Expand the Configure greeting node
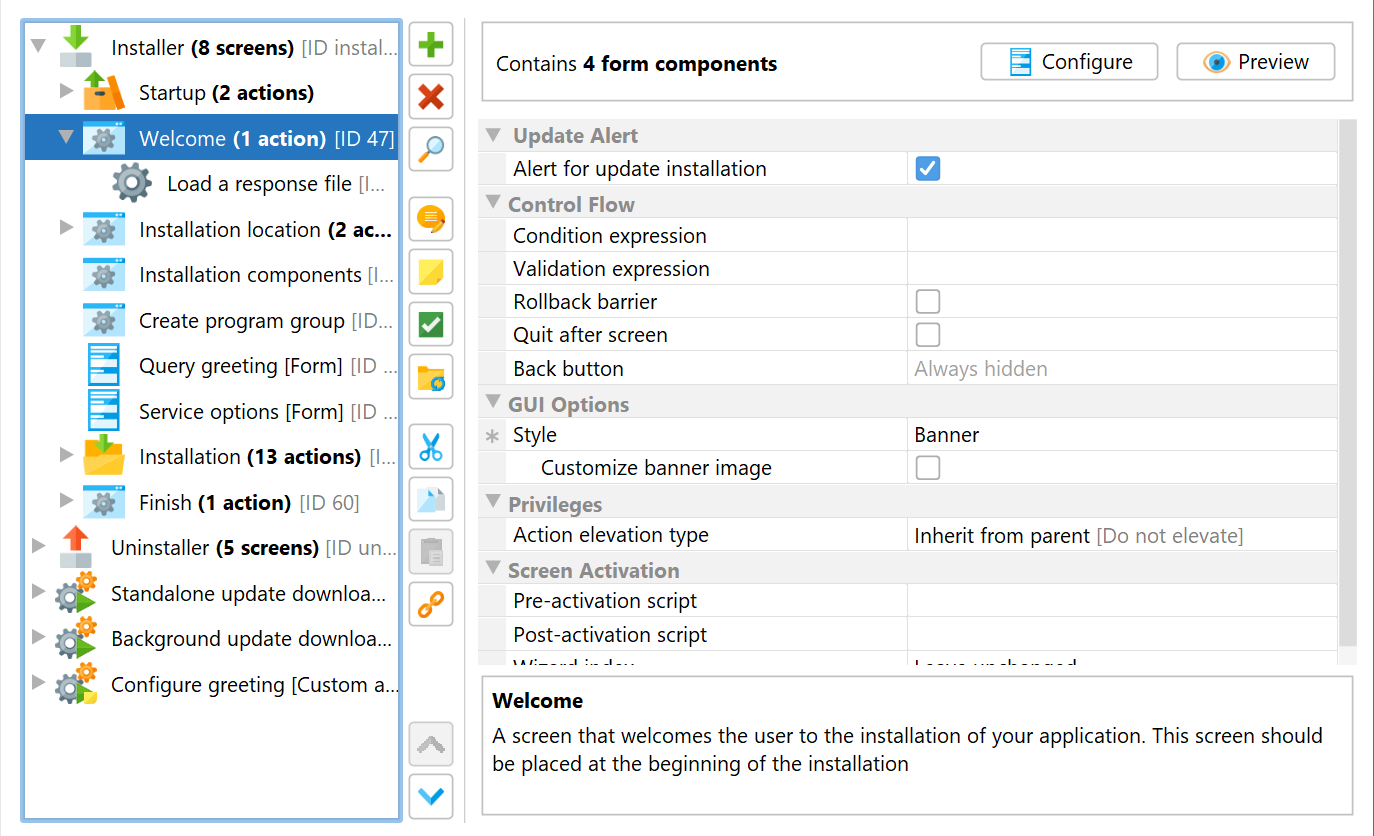Viewport: 1374px width, 836px height. [x=38, y=682]
